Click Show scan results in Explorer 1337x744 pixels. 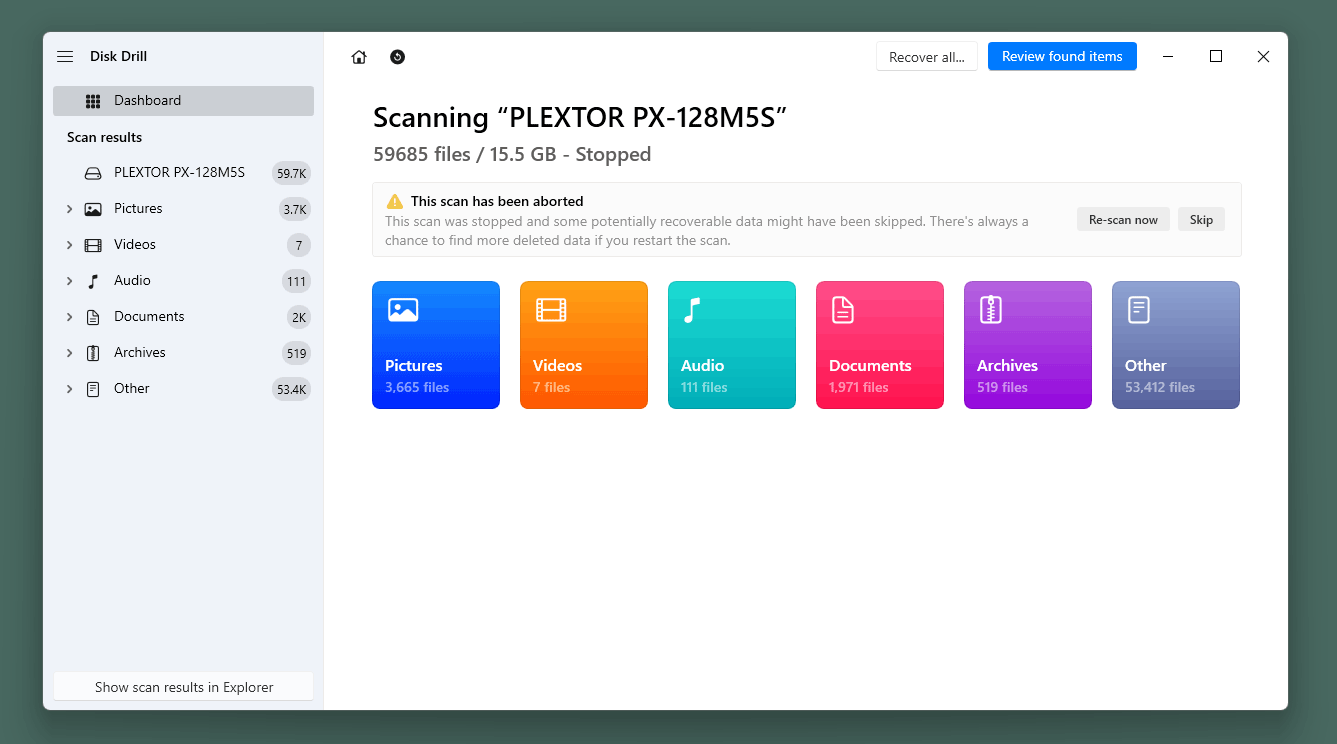point(184,687)
